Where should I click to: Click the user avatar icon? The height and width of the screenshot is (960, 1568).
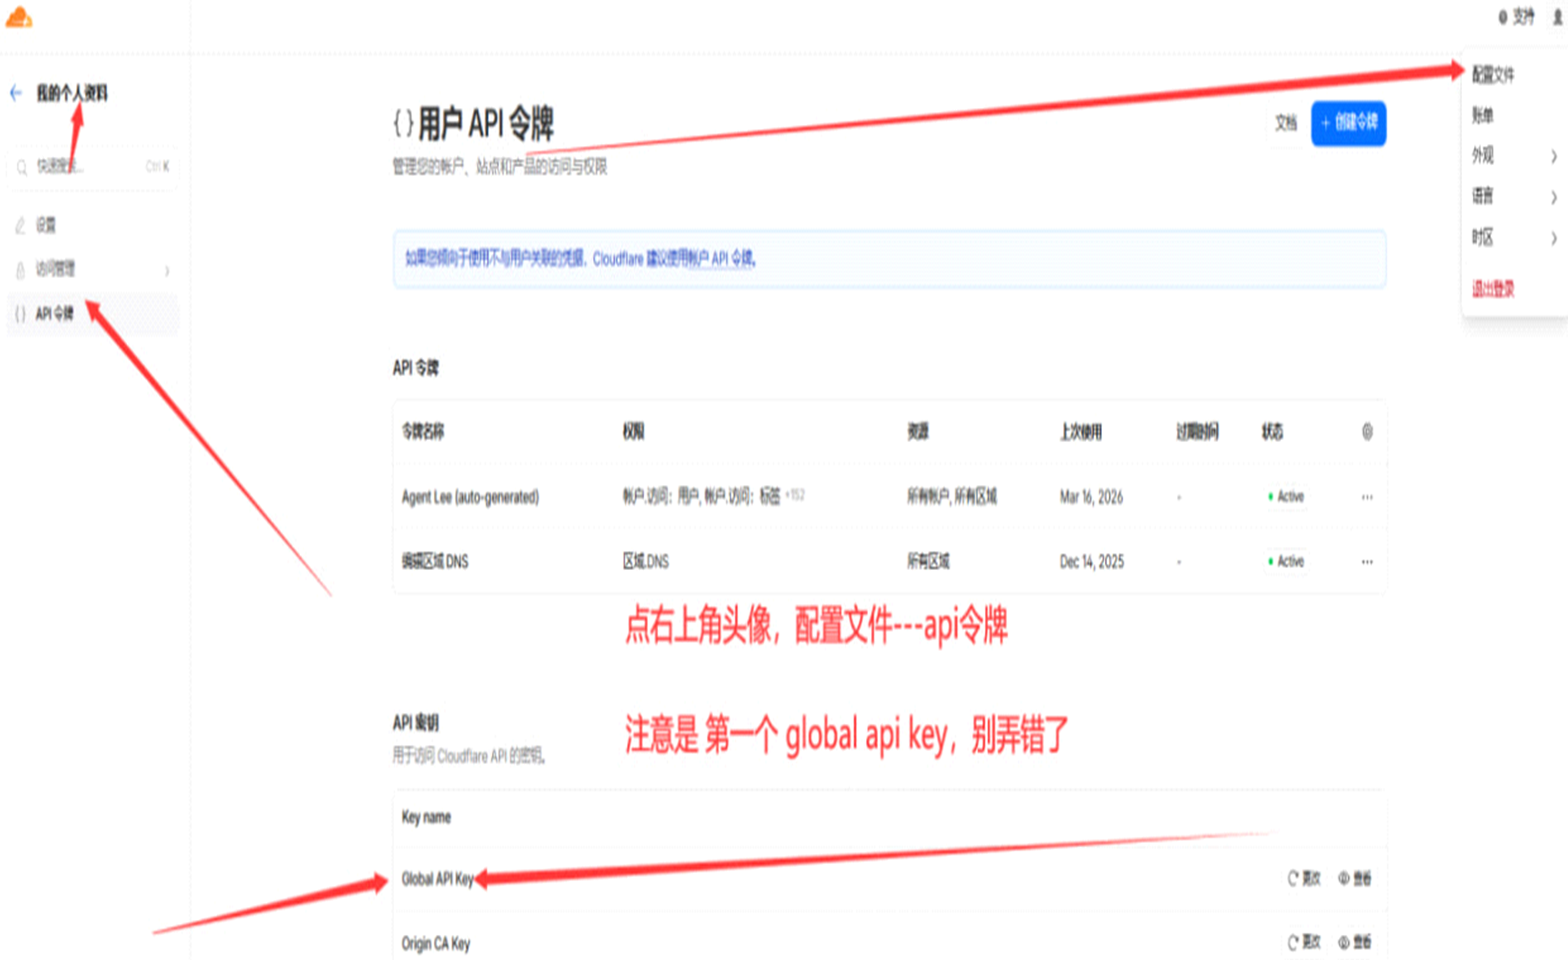pos(1557,17)
